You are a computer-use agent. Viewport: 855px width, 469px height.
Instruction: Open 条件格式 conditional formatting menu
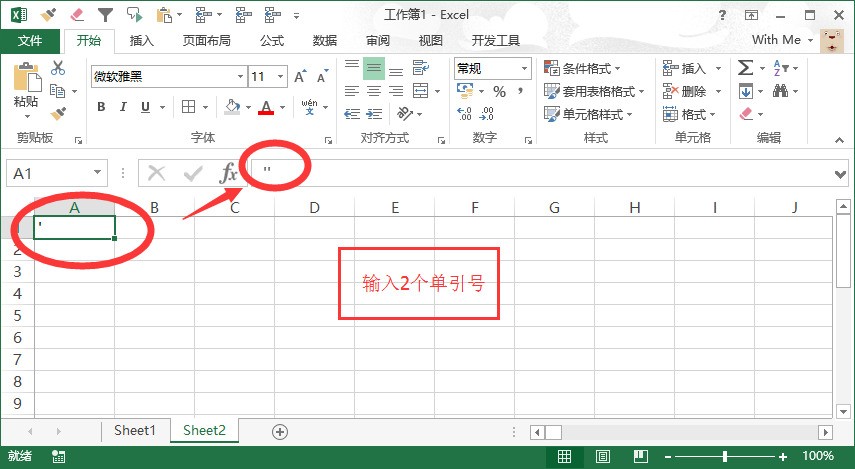click(582, 69)
